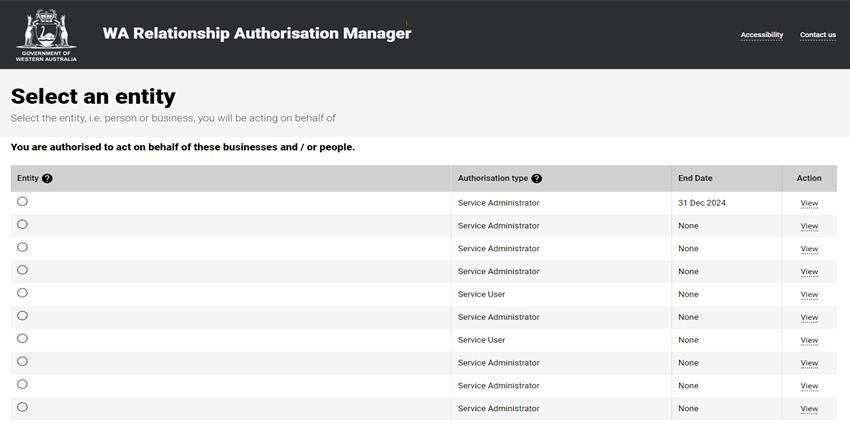
Task: Open the Accessibility link in header
Action: 762,35
